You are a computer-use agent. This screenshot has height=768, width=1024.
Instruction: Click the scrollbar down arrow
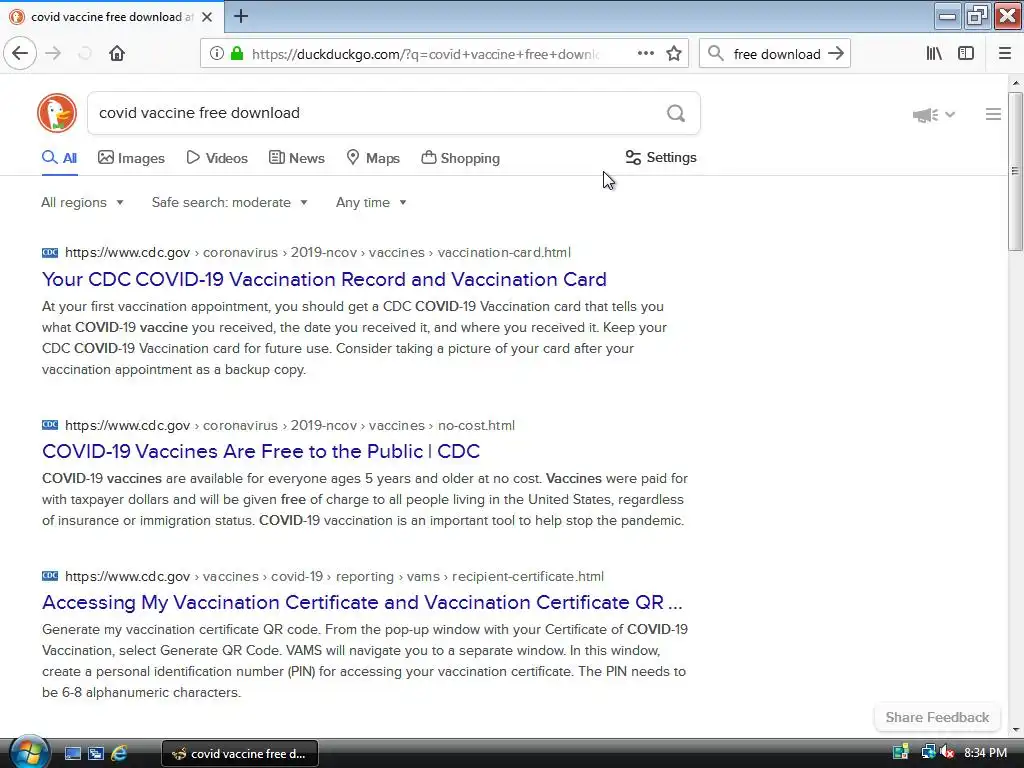pyautogui.click(x=1016, y=730)
